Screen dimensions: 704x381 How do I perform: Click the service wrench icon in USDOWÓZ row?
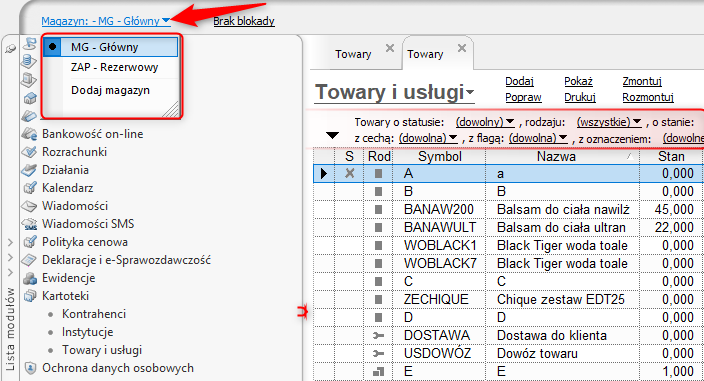(x=378, y=353)
